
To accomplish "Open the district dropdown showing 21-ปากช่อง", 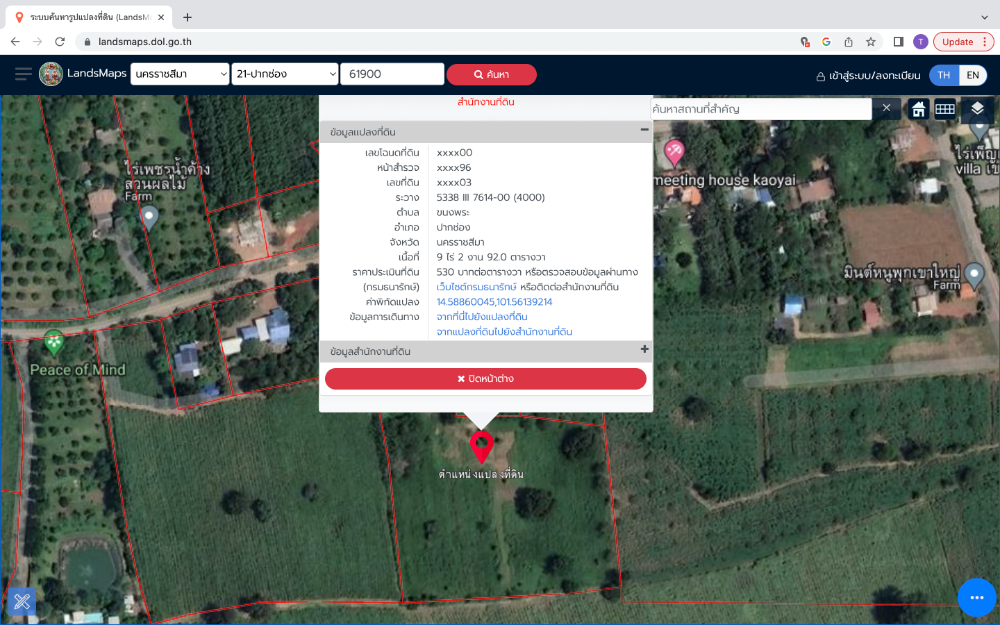I will click(285, 75).
